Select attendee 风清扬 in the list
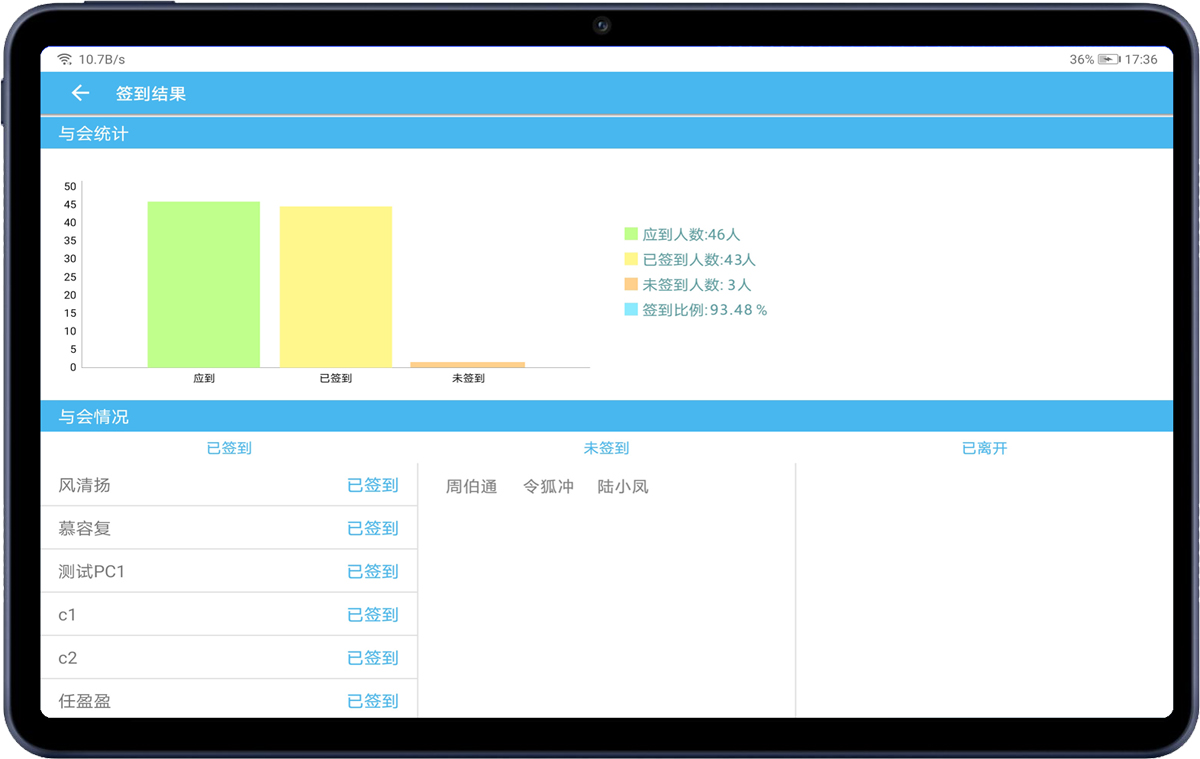Viewport: 1200px width, 759px height. (x=85, y=486)
